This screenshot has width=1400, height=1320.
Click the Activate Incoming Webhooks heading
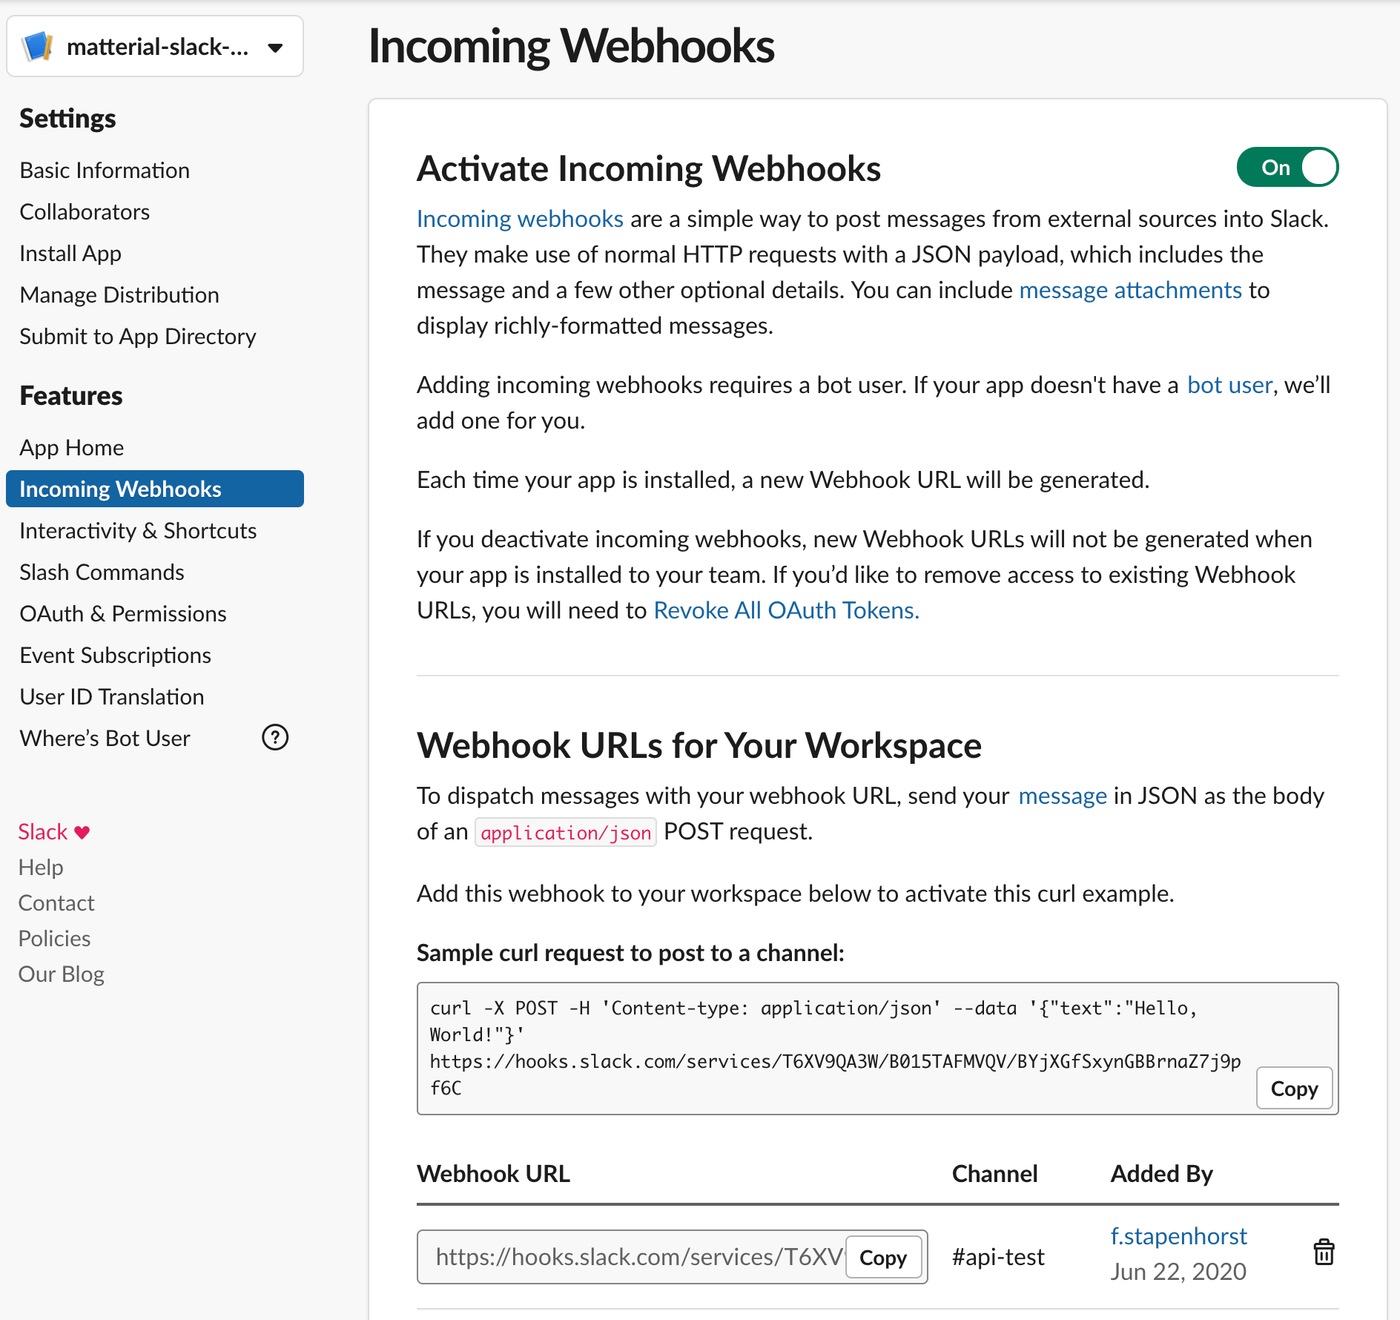[649, 169]
